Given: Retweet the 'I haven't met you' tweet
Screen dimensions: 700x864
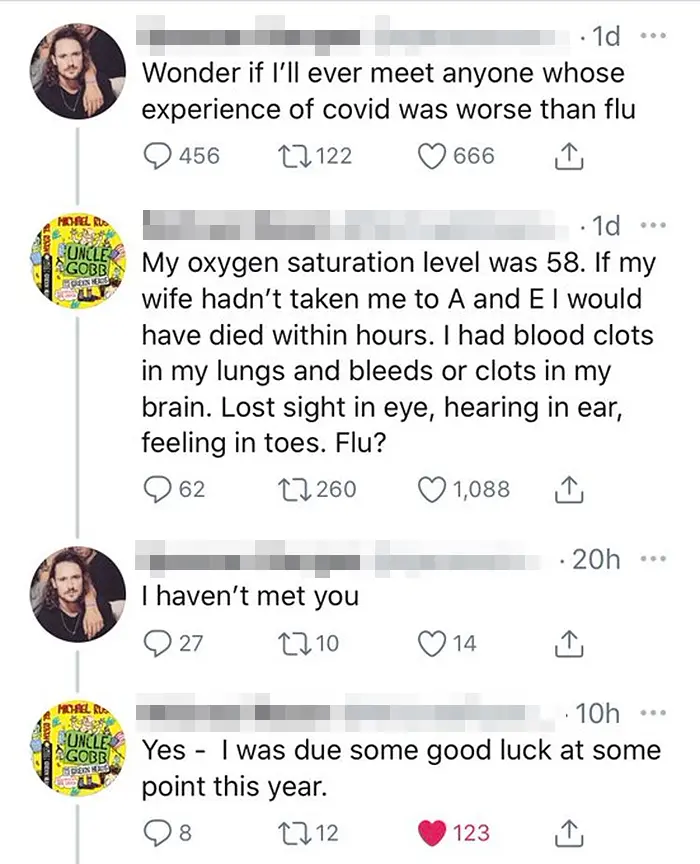Looking at the screenshot, I should (291, 643).
